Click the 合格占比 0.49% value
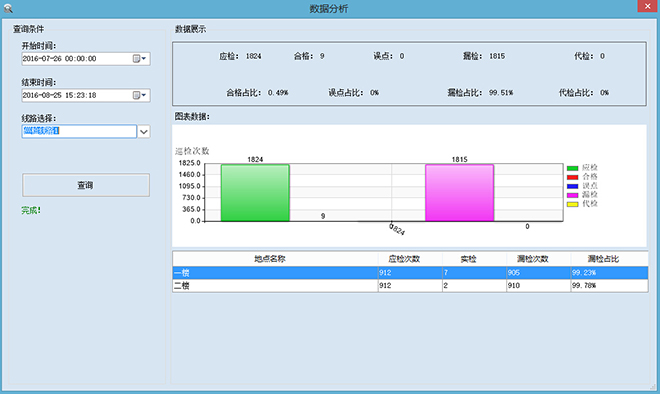Image resolution: width=660 pixels, height=394 pixels. point(278,93)
